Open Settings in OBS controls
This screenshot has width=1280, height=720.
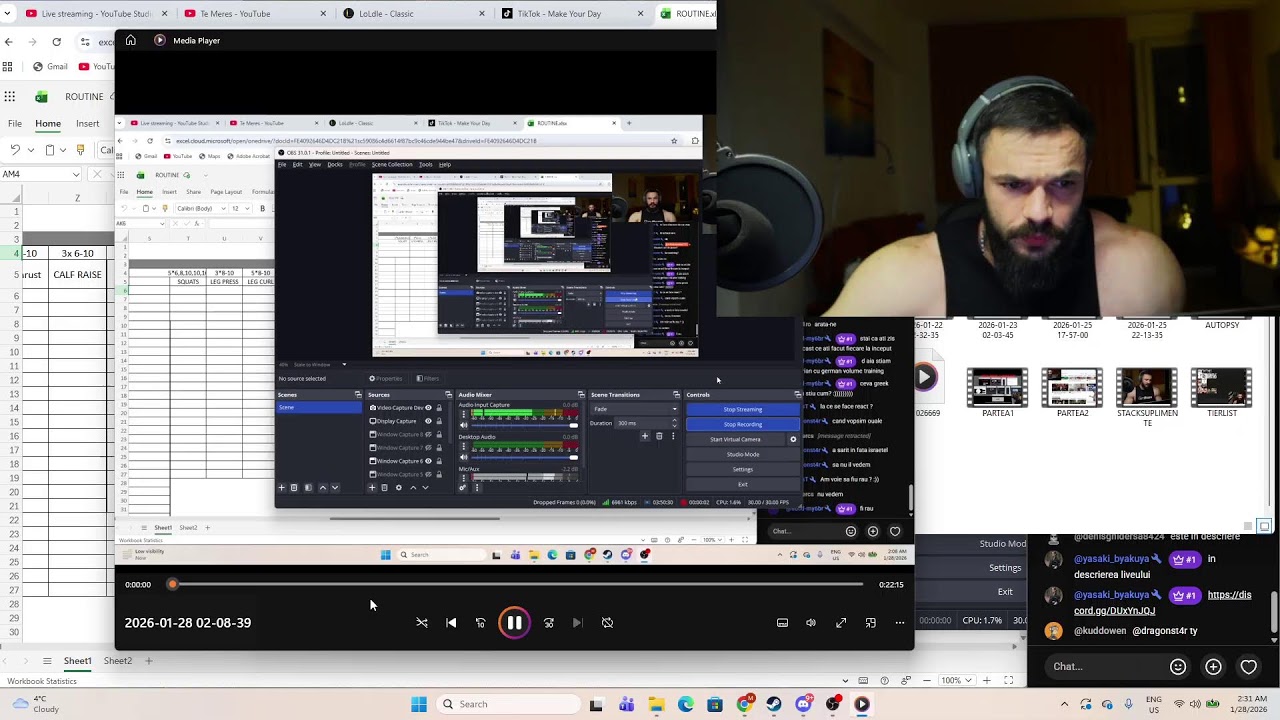[1005, 568]
